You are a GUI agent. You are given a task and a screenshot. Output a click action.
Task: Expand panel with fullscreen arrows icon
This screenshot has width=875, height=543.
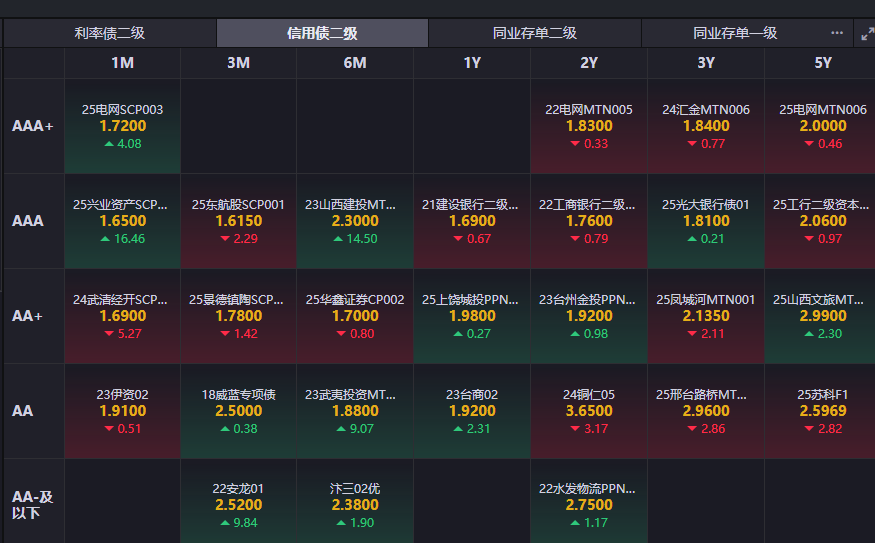pos(867,33)
